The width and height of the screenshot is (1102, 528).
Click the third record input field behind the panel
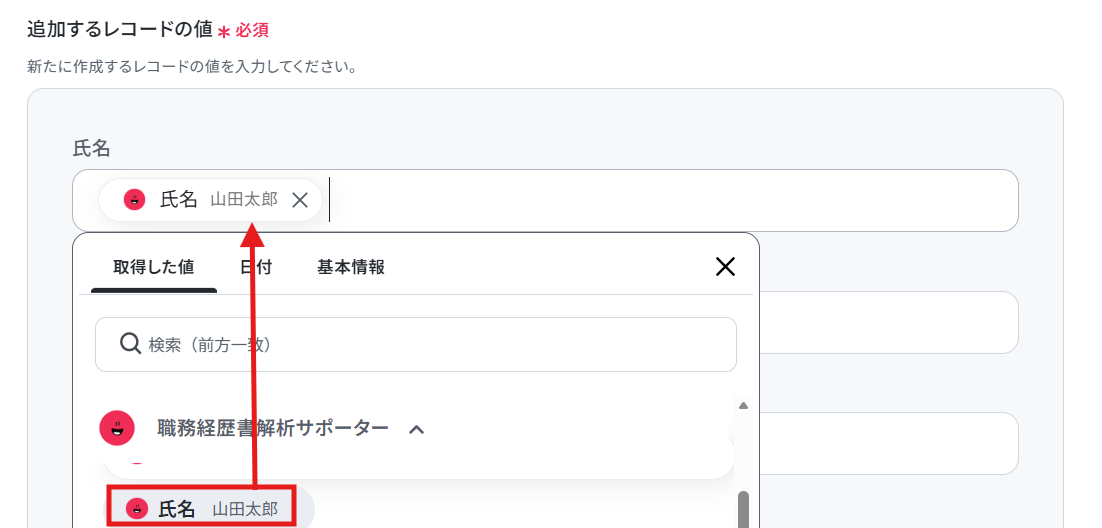click(x=889, y=444)
